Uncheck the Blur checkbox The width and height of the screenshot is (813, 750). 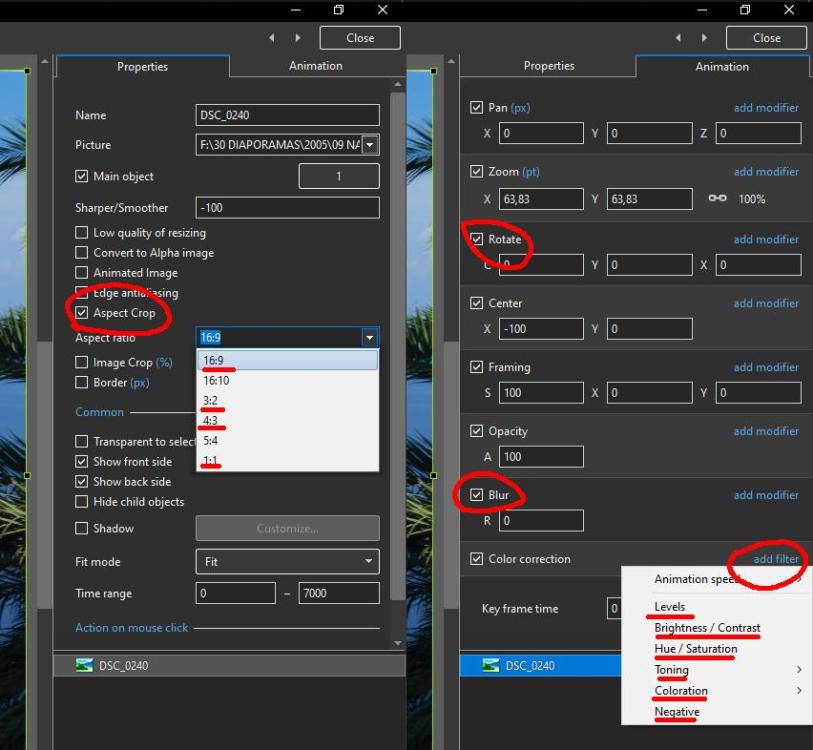tap(476, 495)
